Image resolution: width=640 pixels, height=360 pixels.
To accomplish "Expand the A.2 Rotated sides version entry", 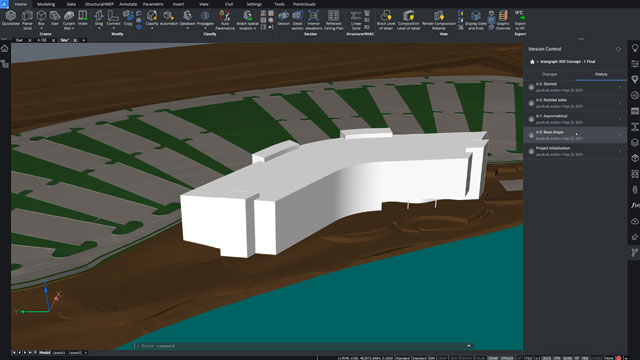I will tap(620, 103).
